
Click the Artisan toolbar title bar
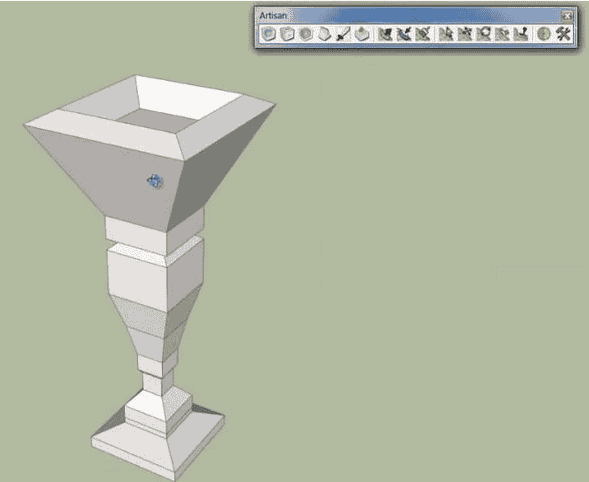(x=409, y=16)
